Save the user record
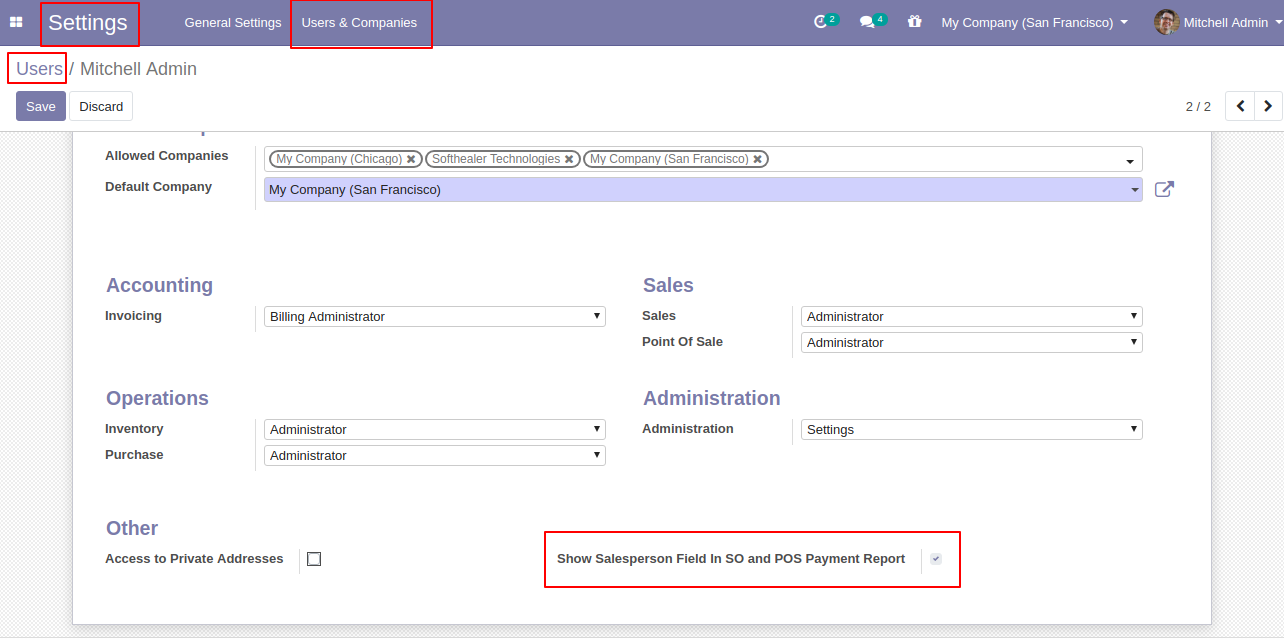 coord(41,106)
